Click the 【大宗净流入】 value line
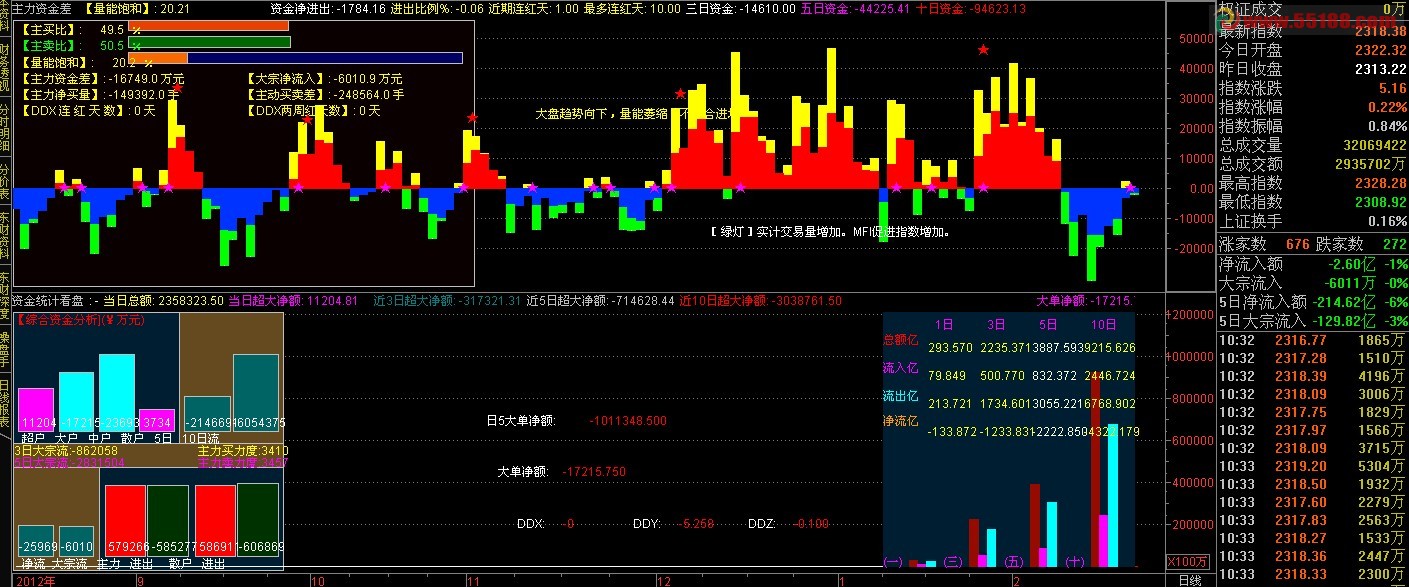Screen dimensions: 1409x587 click(323, 78)
